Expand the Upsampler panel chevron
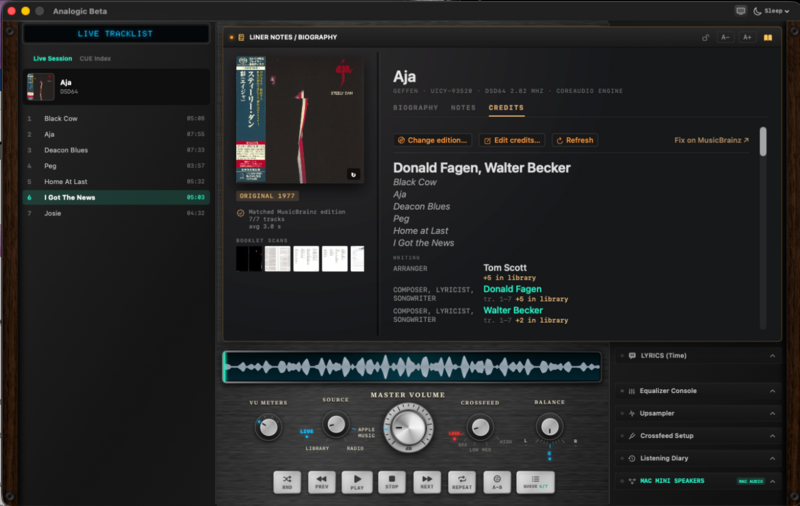This screenshot has height=506, width=800. coord(772,414)
